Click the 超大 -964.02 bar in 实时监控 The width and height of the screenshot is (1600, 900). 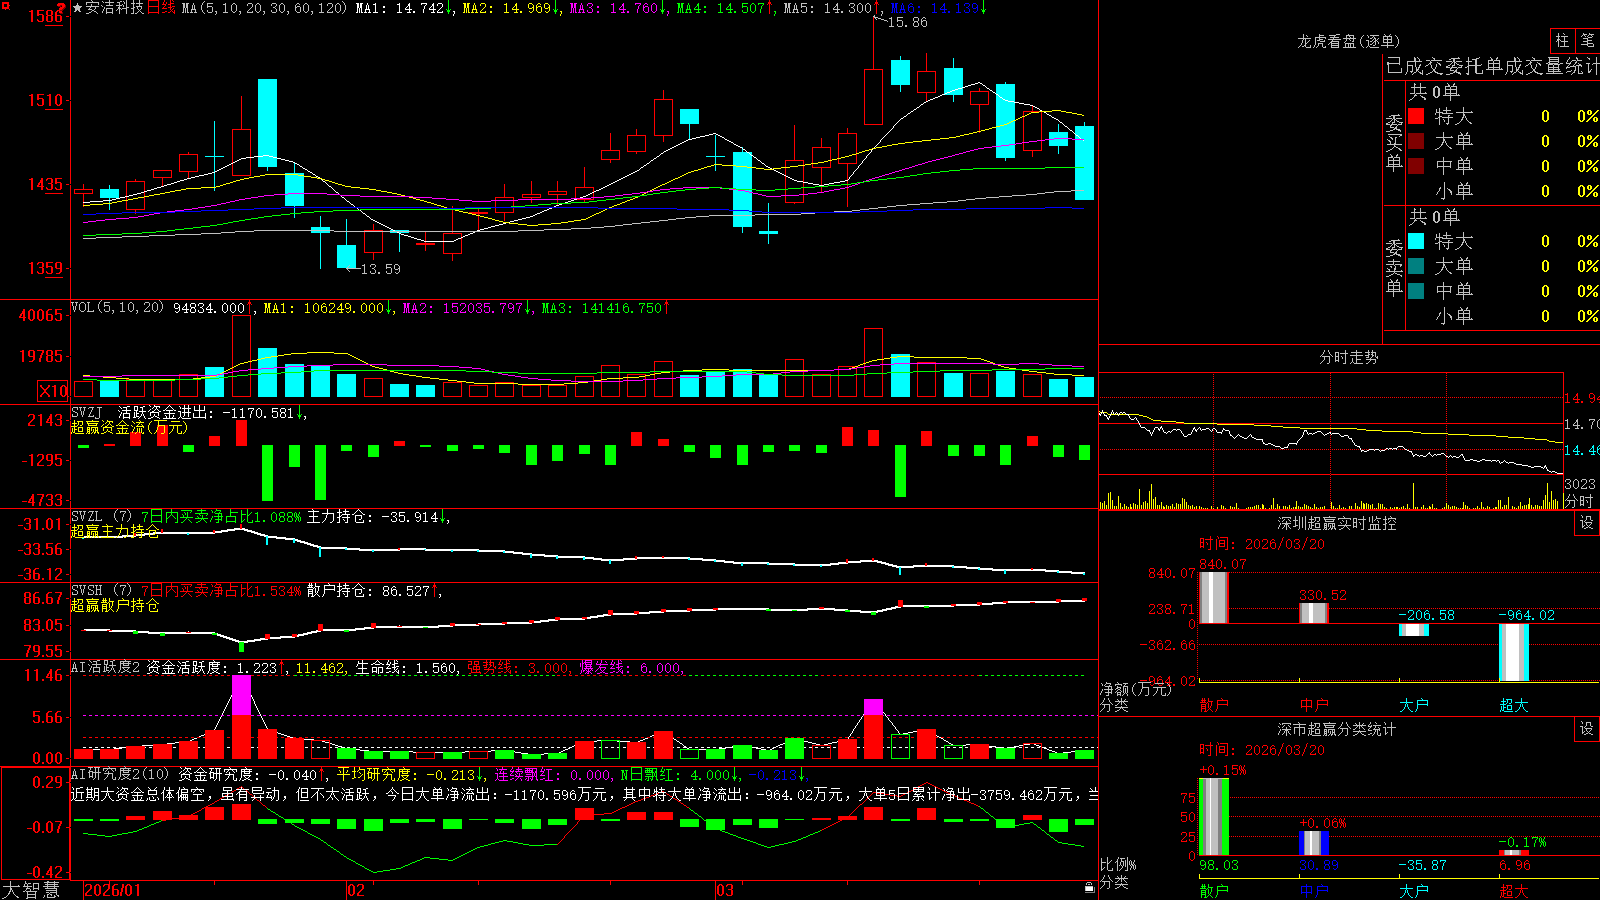[x=1513, y=653]
